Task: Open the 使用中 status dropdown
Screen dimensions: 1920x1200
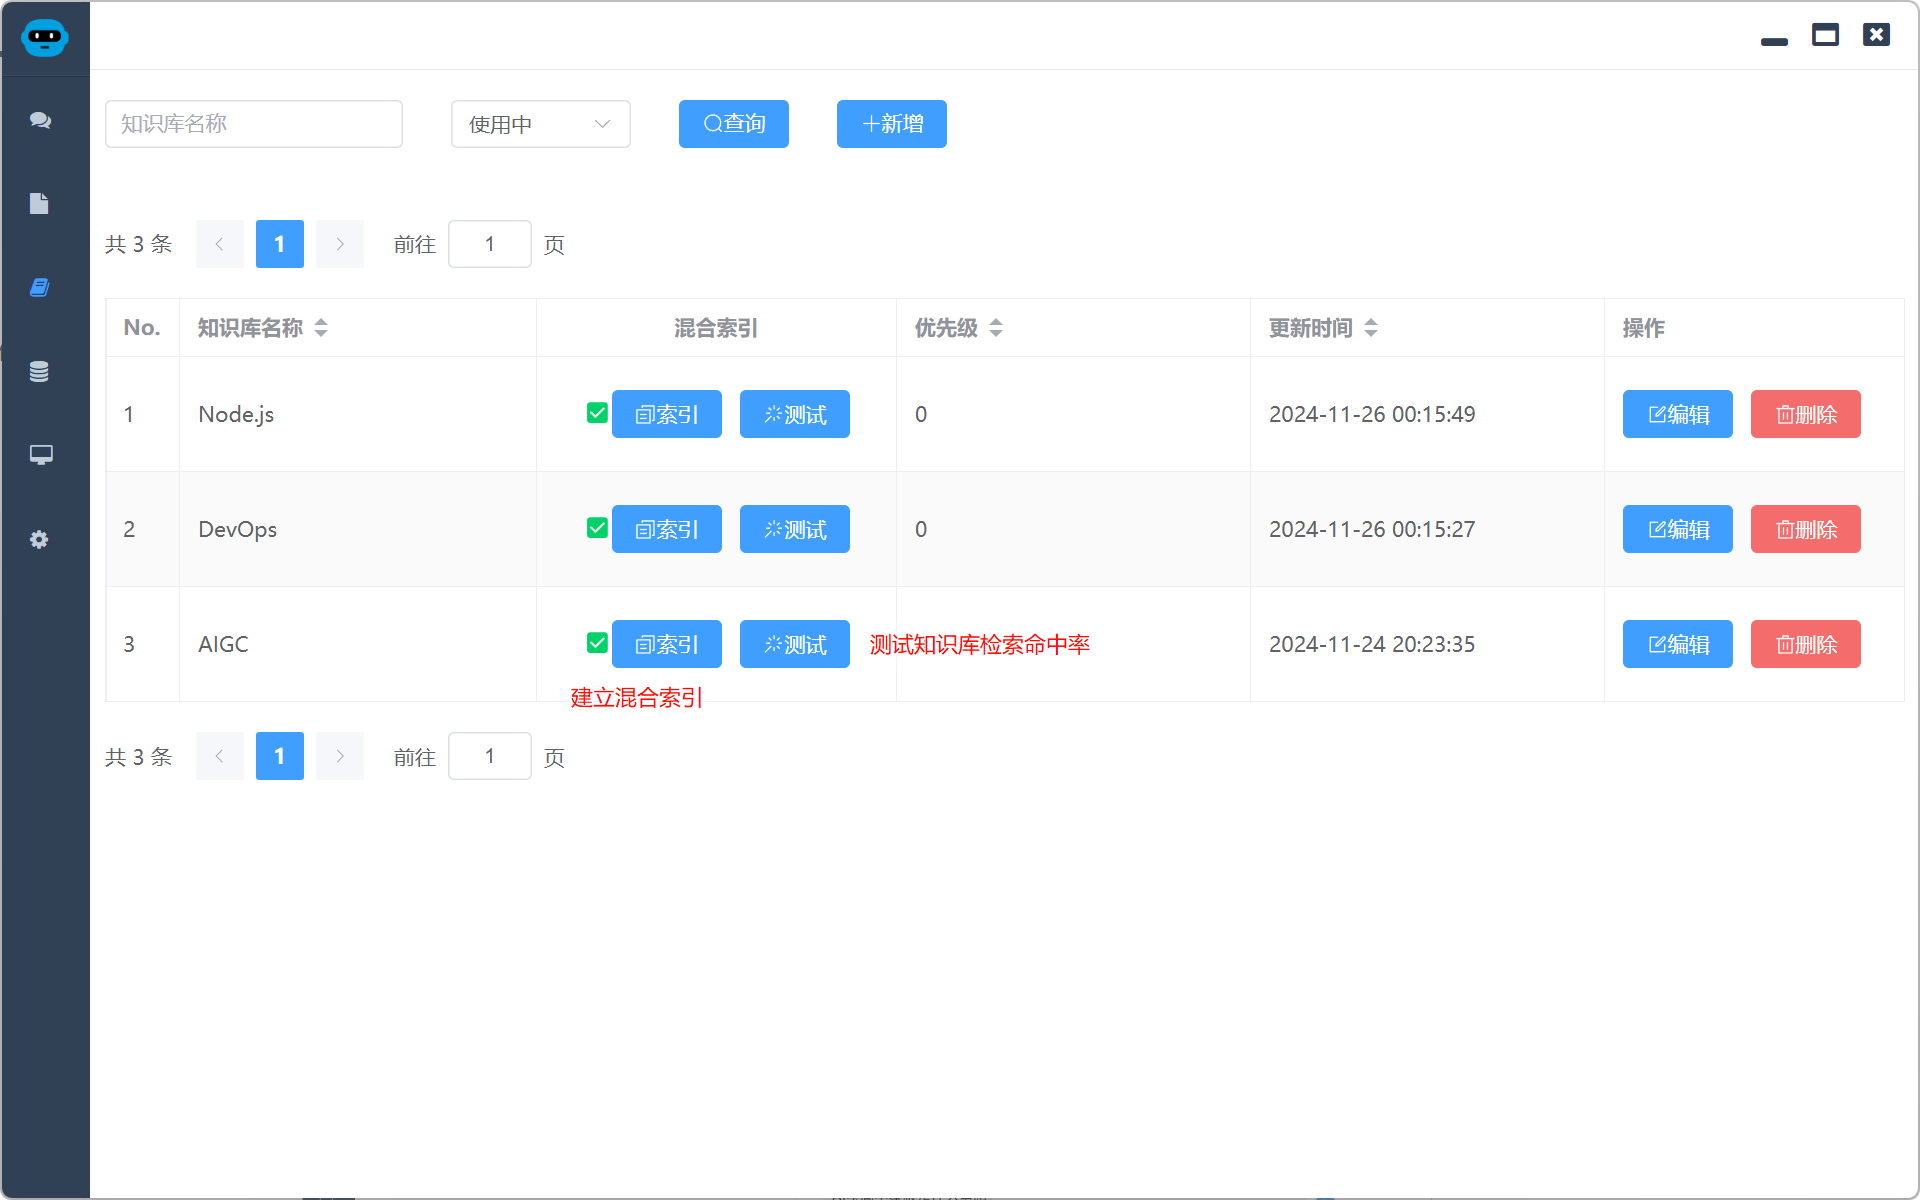Action: click(x=541, y=124)
